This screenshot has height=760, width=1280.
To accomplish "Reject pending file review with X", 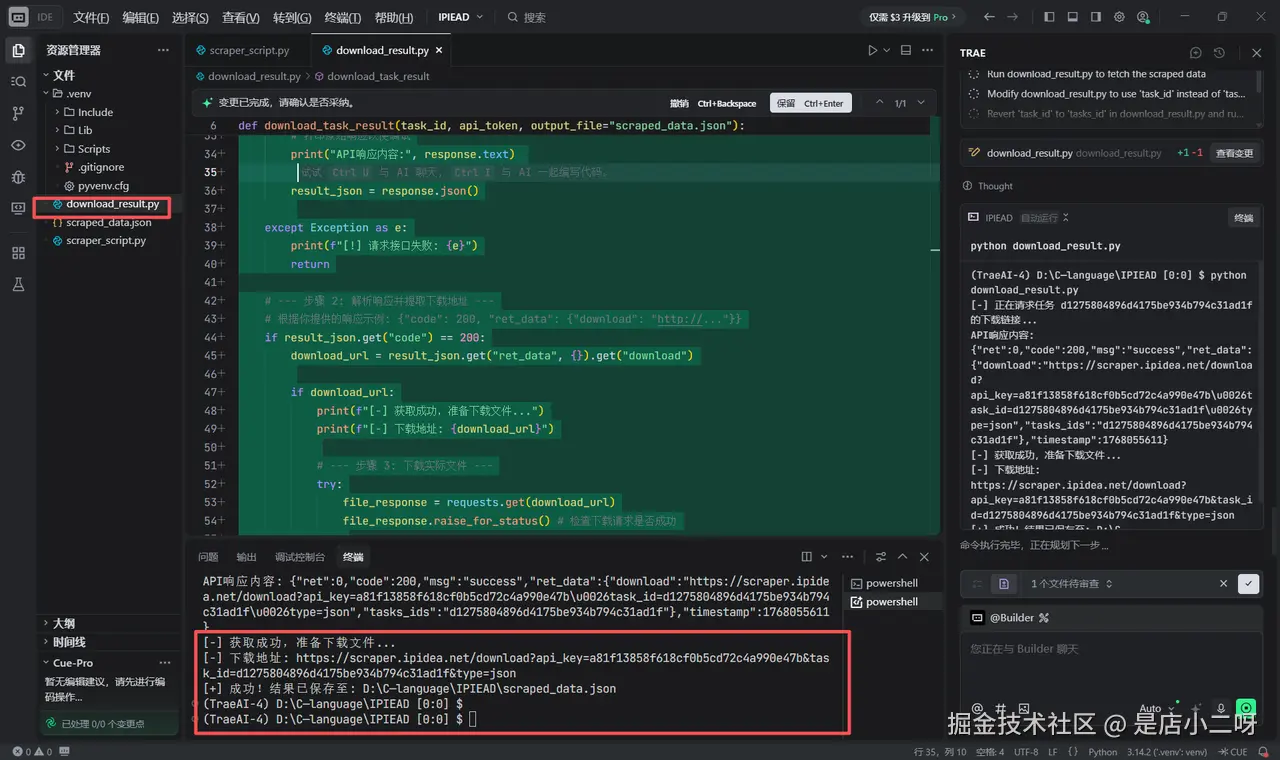I will click(x=1223, y=583).
